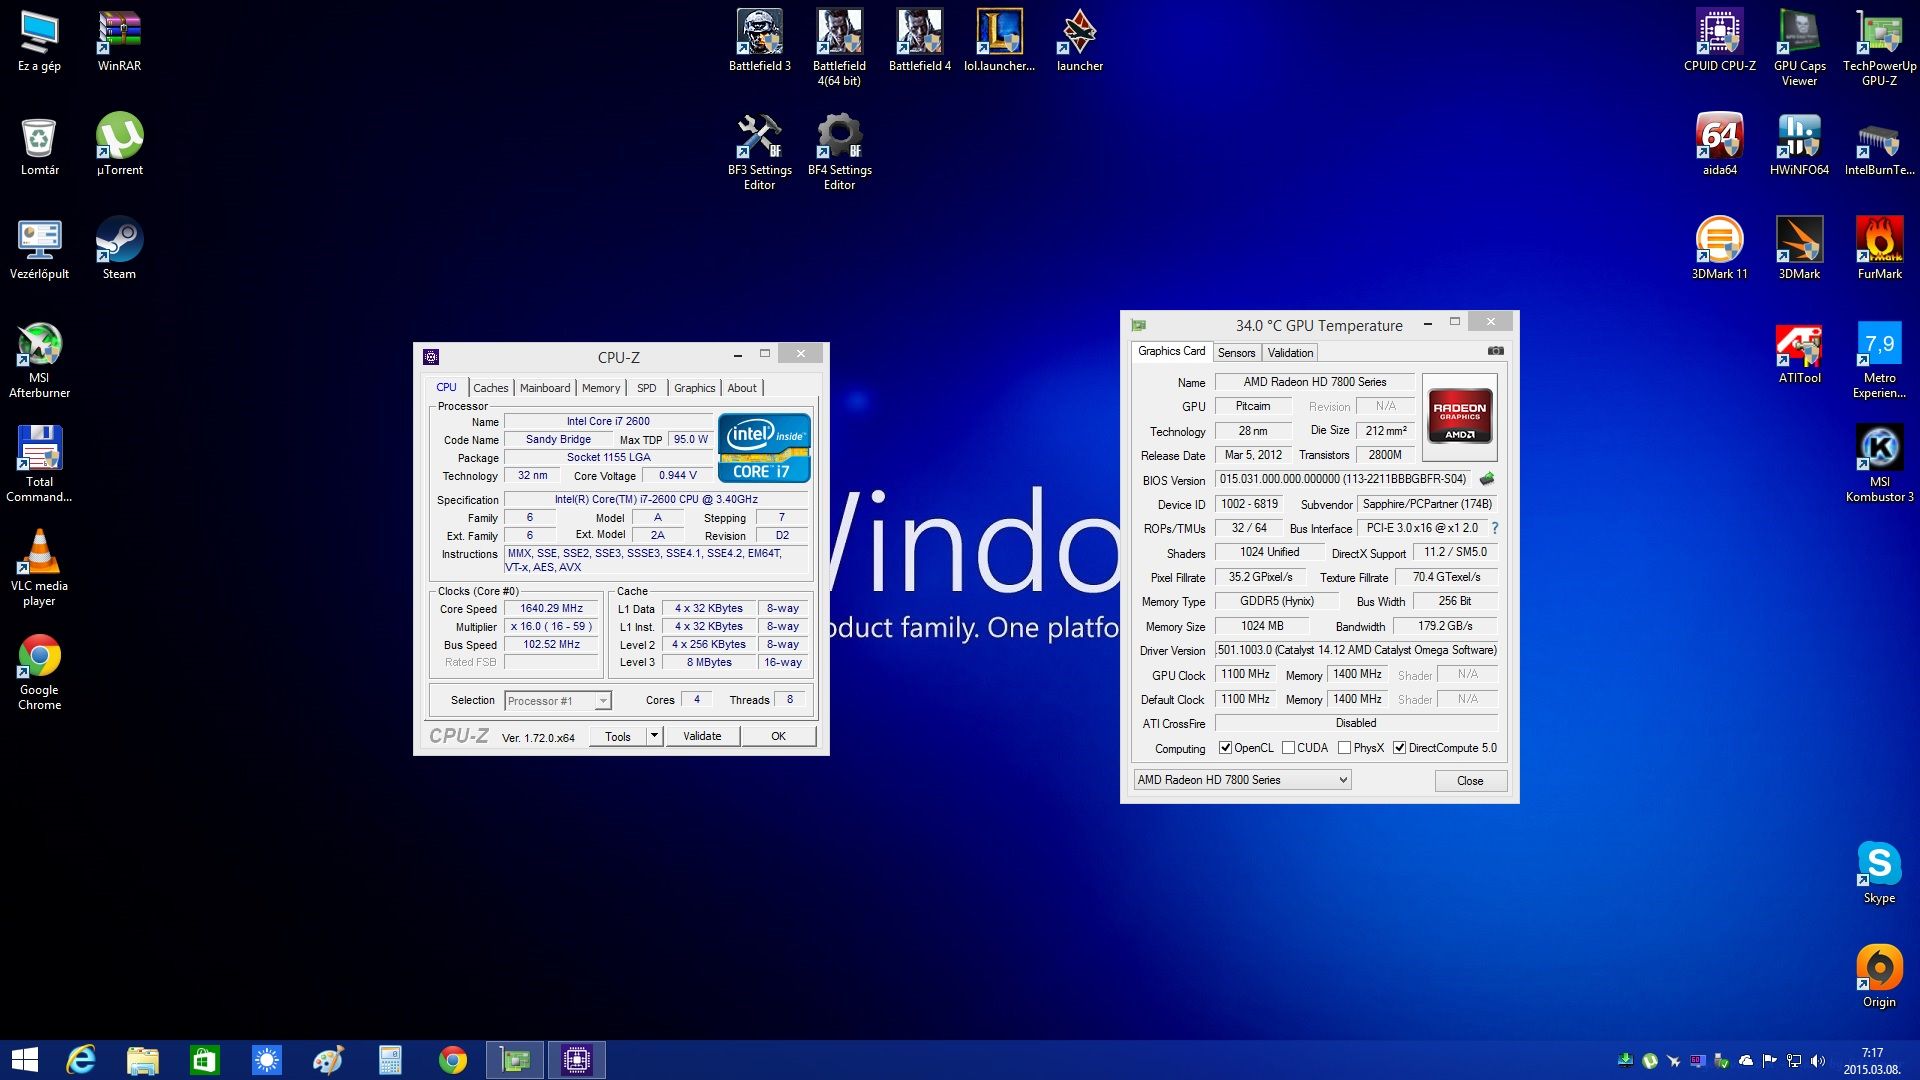Click the OK button in CPU-Z
This screenshot has height=1080, width=1920.
[x=778, y=736]
